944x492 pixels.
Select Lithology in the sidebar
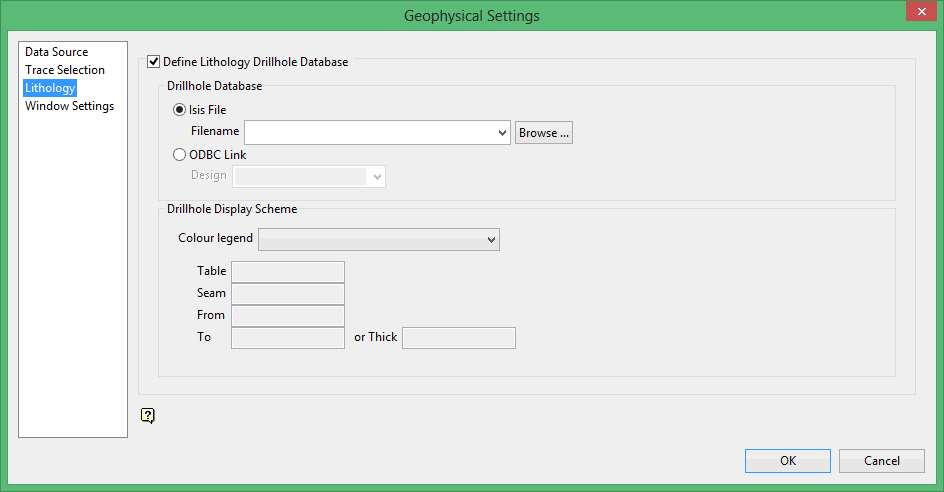pyautogui.click(x=50, y=88)
